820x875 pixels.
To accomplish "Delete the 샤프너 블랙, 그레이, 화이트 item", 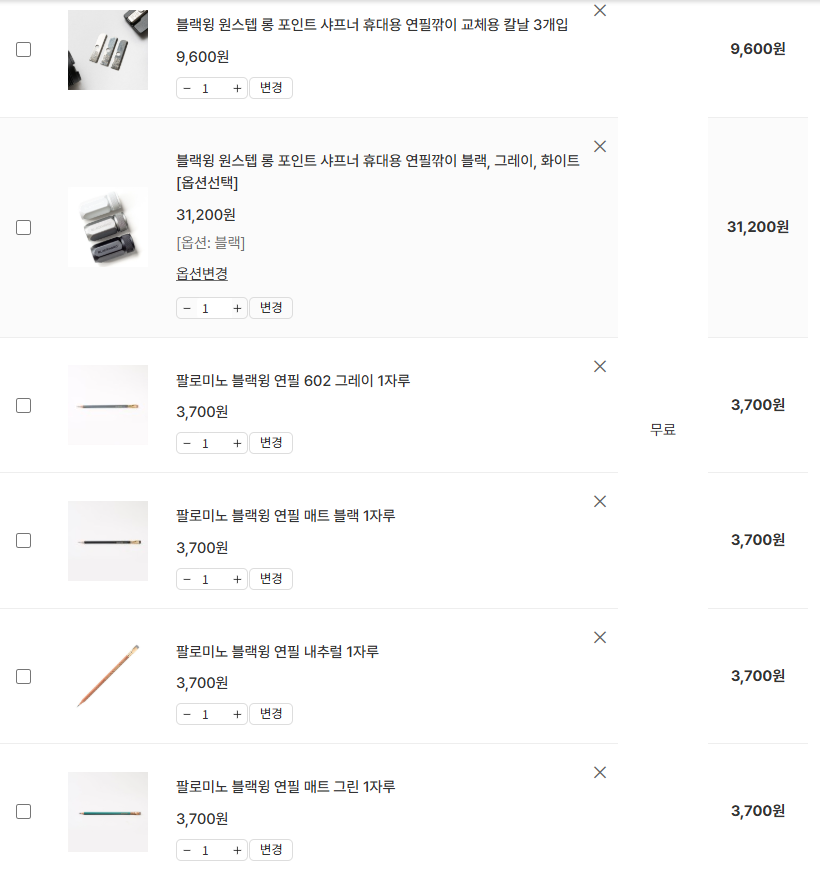I will [600, 146].
